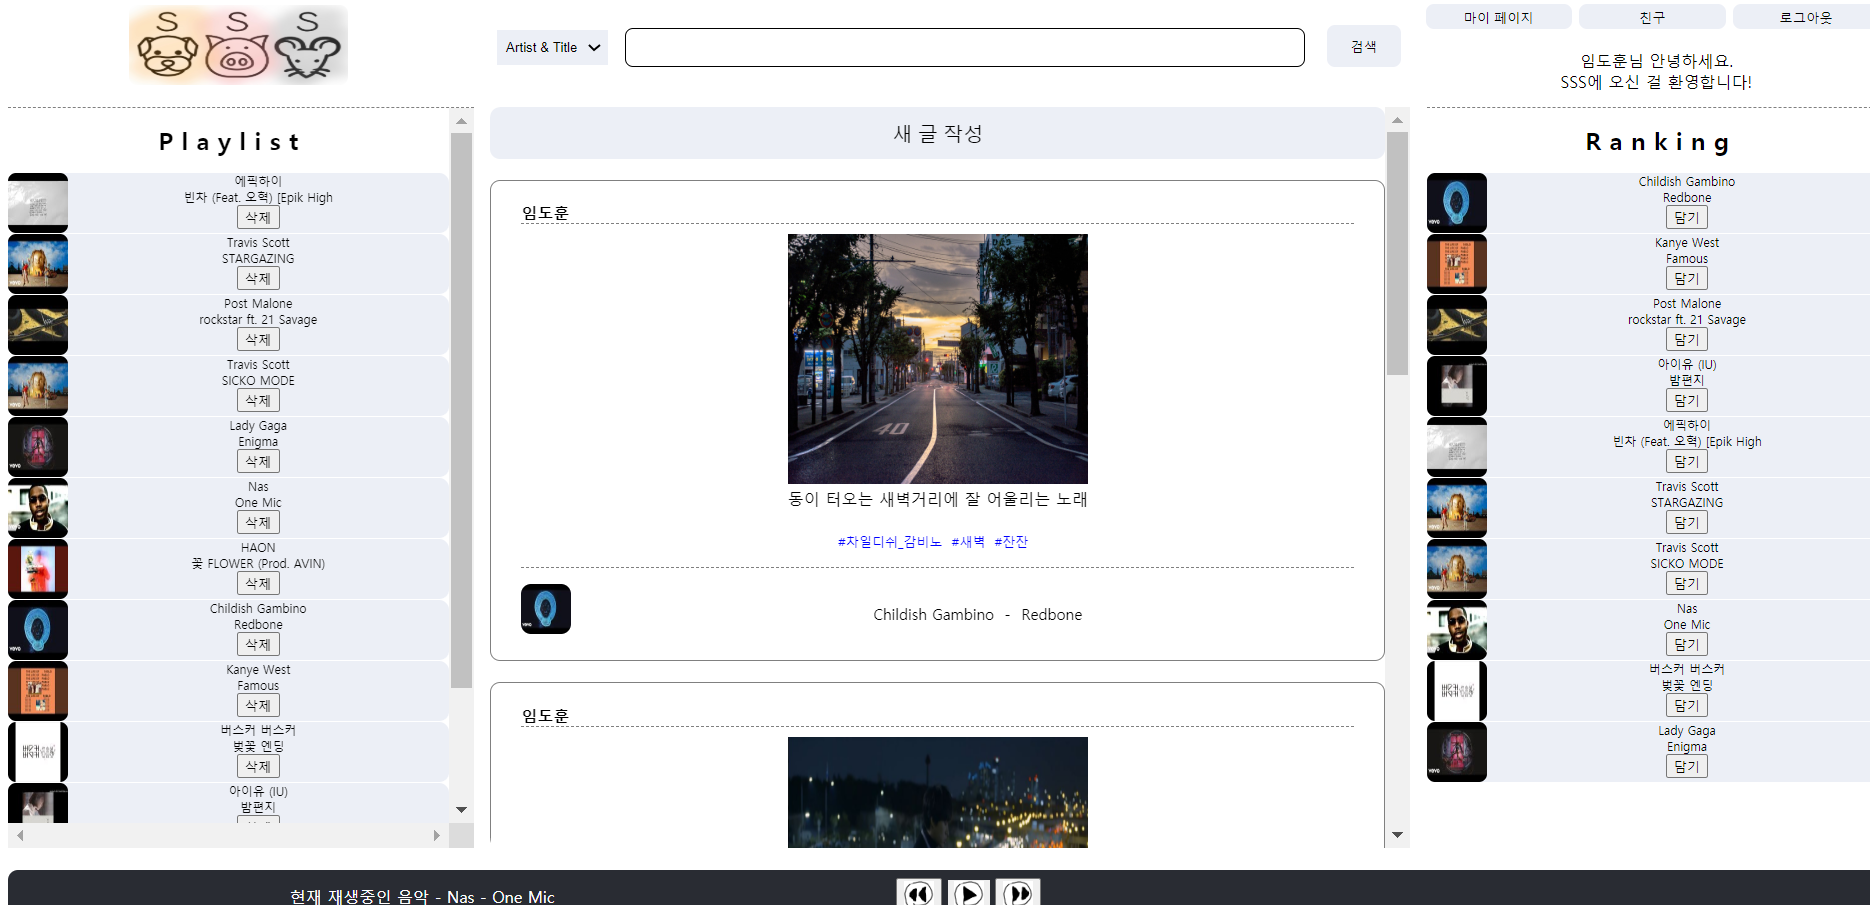Click 에픽하이 빈차 cover in Ranking
This screenshot has height=905, width=1870.
[x=1457, y=447]
